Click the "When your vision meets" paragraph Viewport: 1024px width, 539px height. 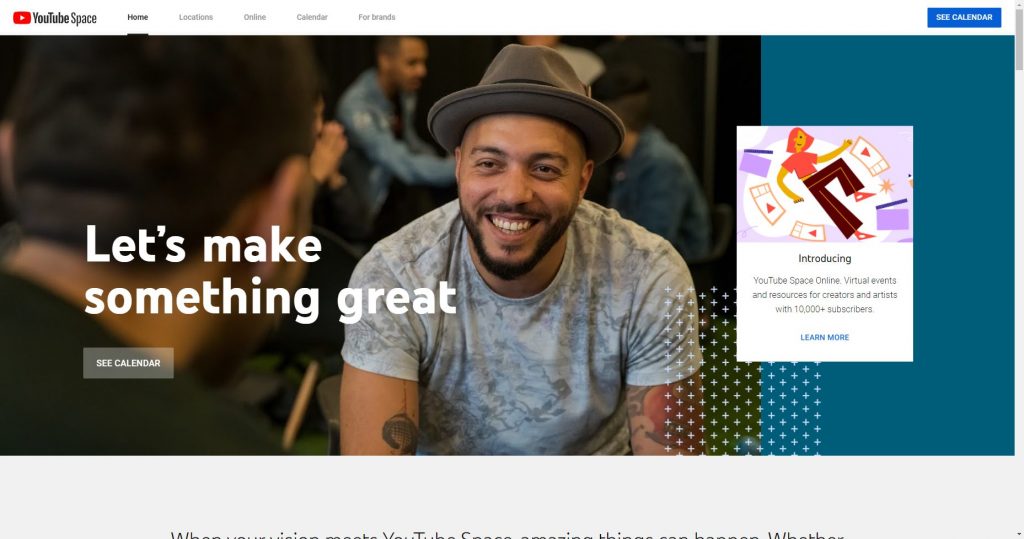tap(507, 534)
